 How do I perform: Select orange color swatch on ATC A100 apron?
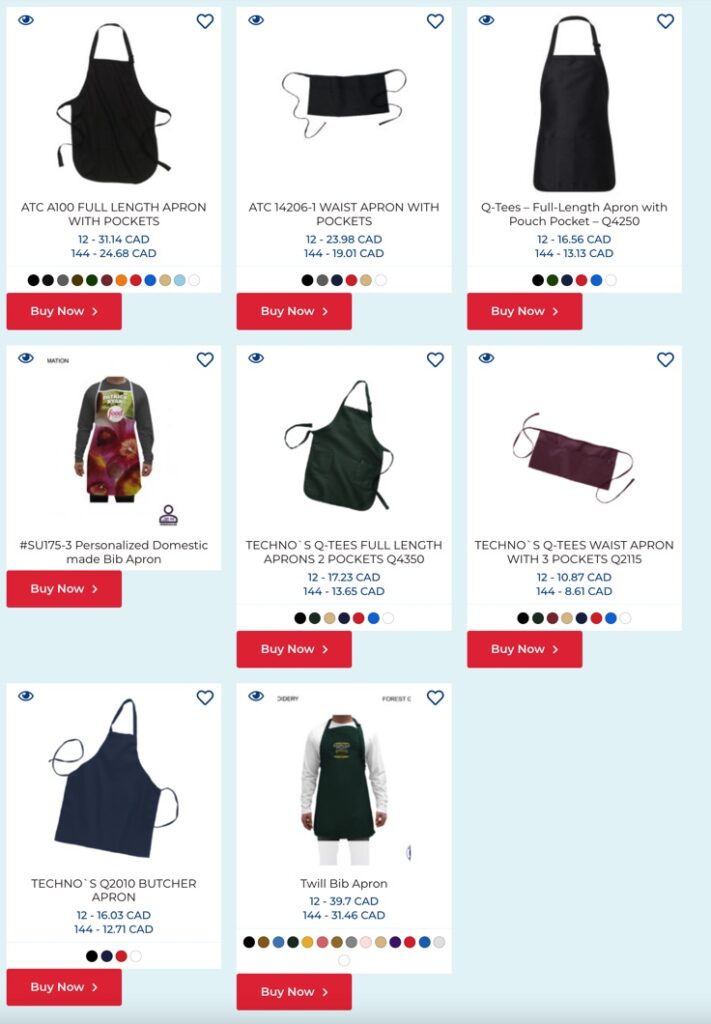click(x=121, y=280)
